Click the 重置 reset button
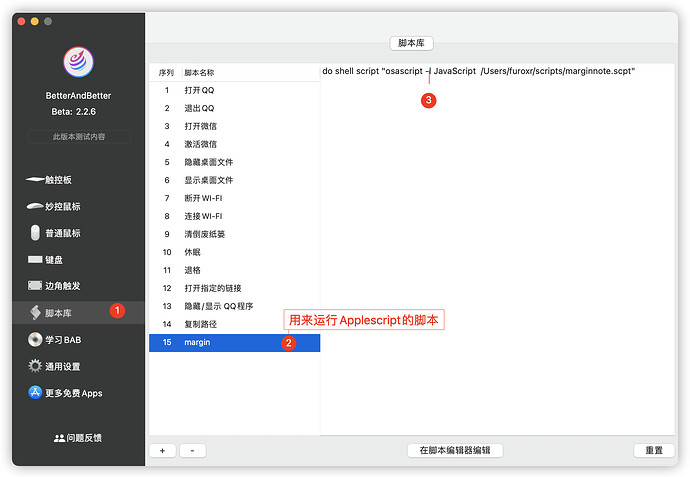This screenshot has height=477, width=690. tap(654, 451)
